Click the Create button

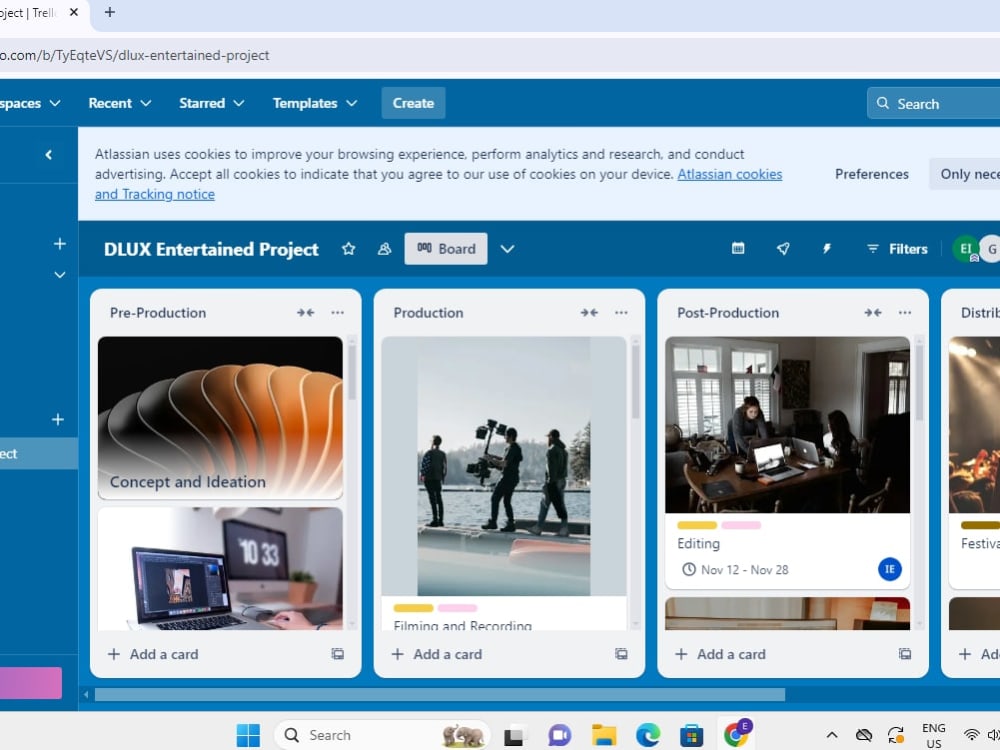[413, 103]
